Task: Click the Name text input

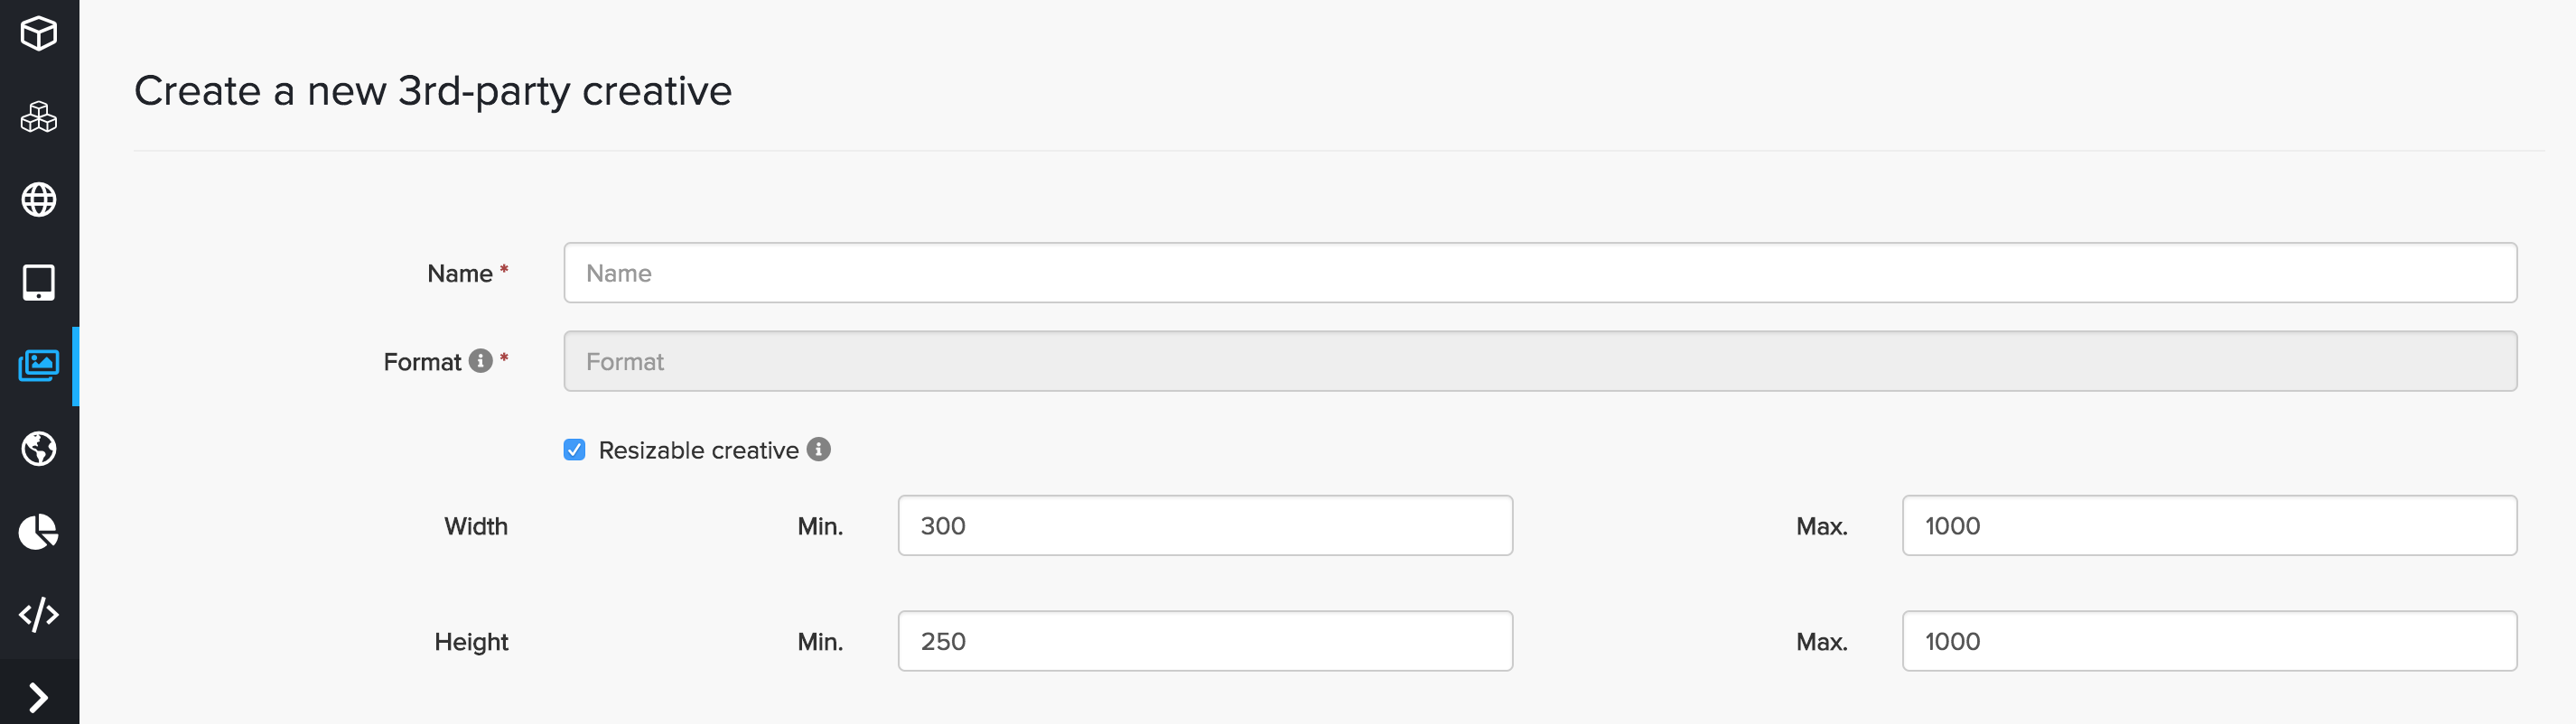Action: click(1539, 273)
